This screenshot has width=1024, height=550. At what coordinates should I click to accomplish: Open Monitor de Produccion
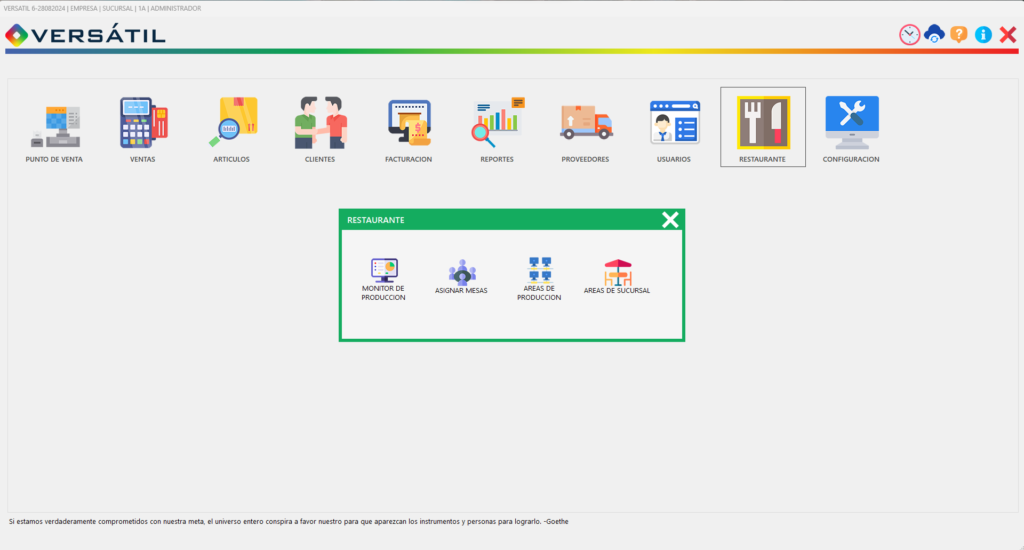(x=384, y=279)
